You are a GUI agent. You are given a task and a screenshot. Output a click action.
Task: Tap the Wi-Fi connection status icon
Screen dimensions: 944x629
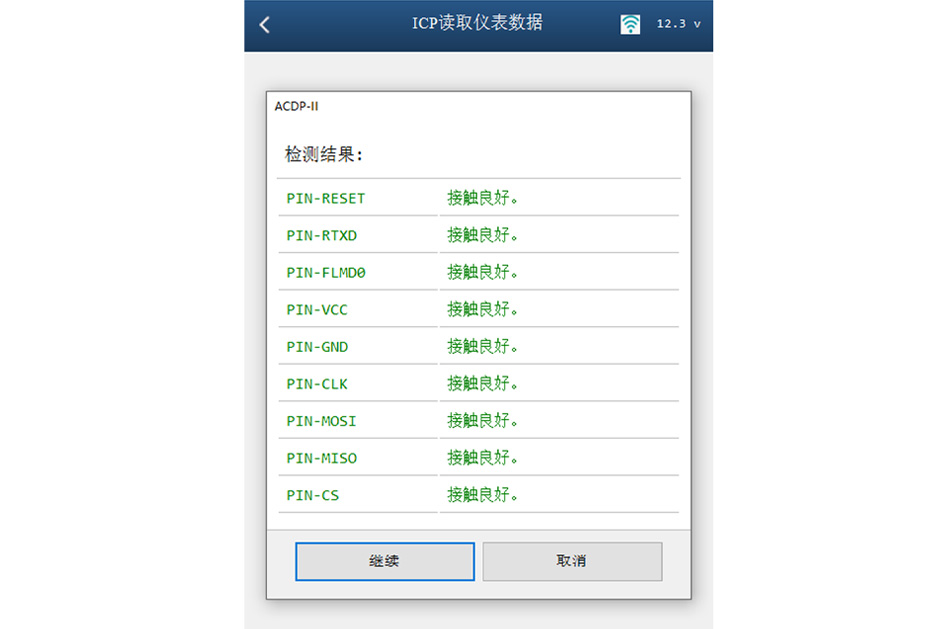pos(630,24)
